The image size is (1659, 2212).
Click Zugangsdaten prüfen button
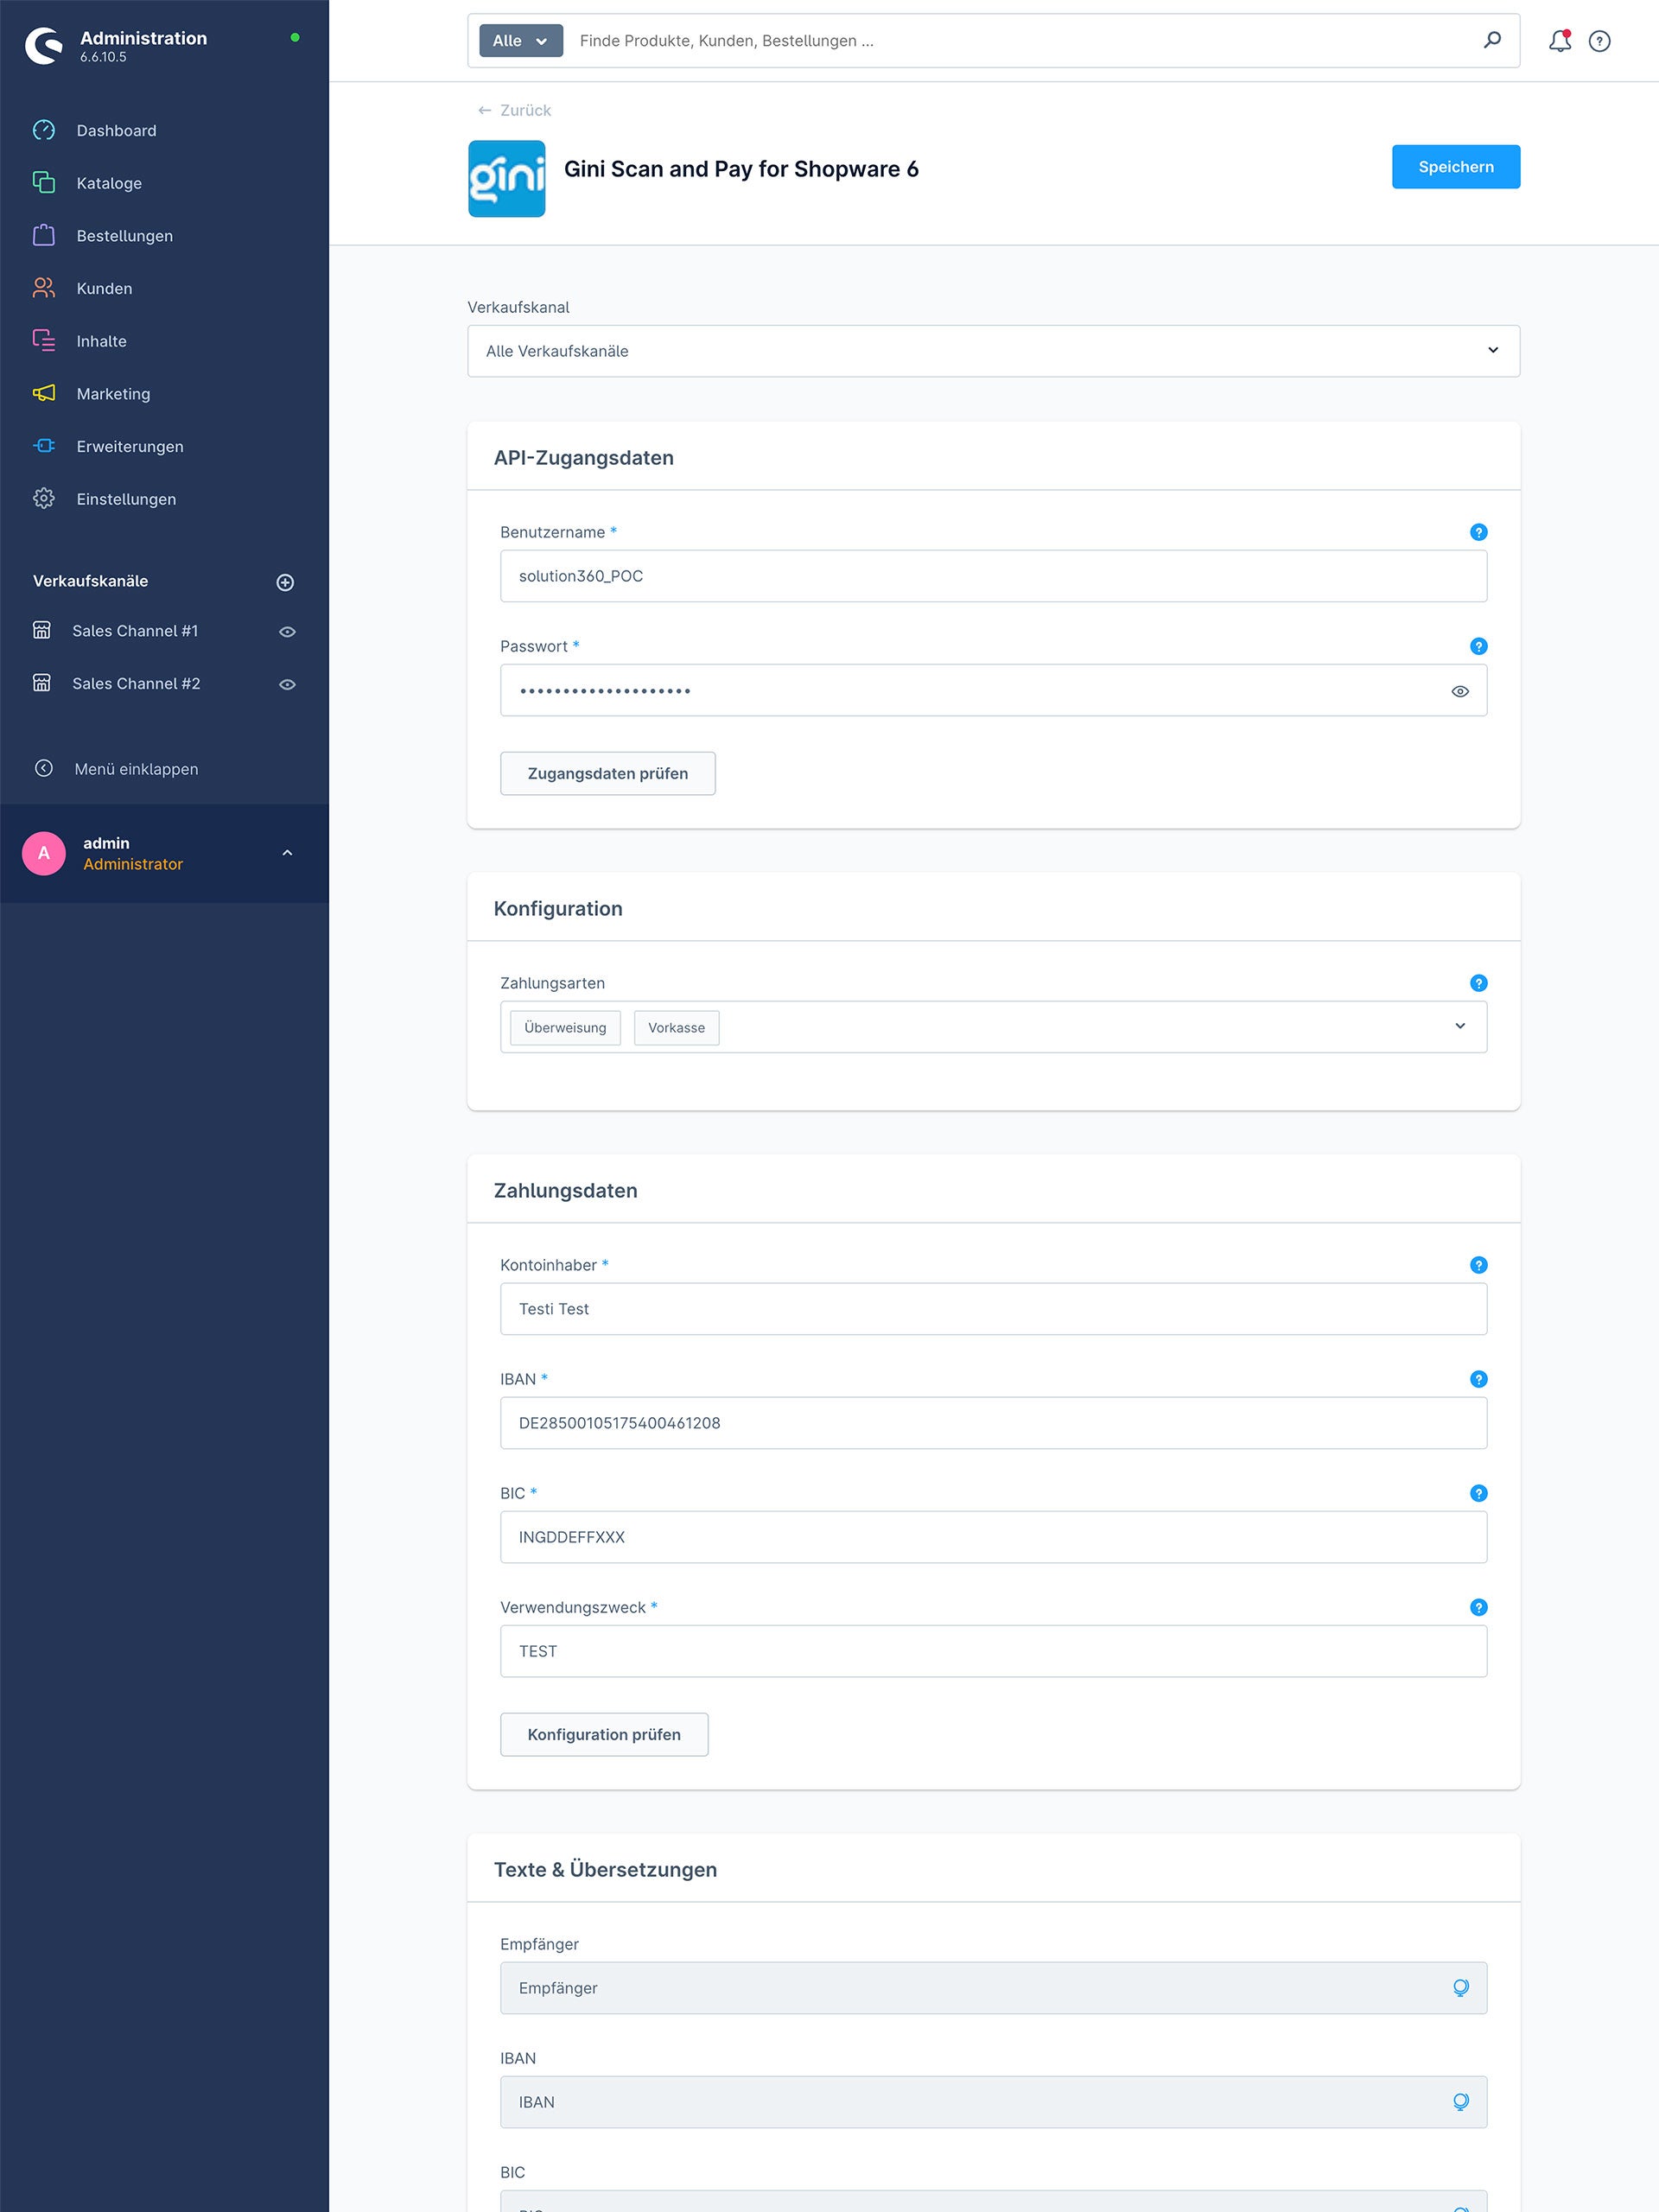pyautogui.click(x=607, y=773)
